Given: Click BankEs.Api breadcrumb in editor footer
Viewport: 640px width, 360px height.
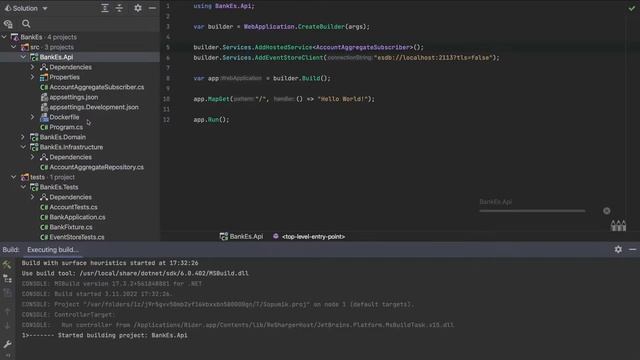Looking at the screenshot, I should (241, 236).
